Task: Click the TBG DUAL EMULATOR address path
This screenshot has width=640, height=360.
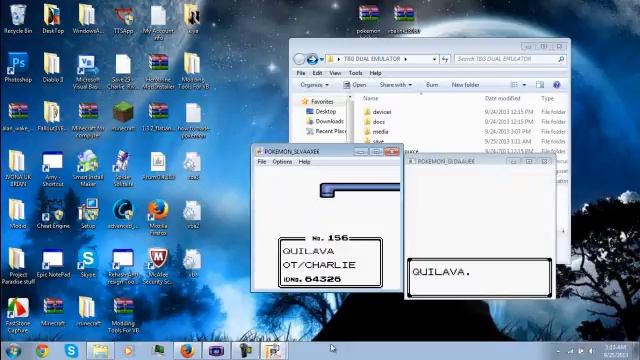Action: [372, 59]
